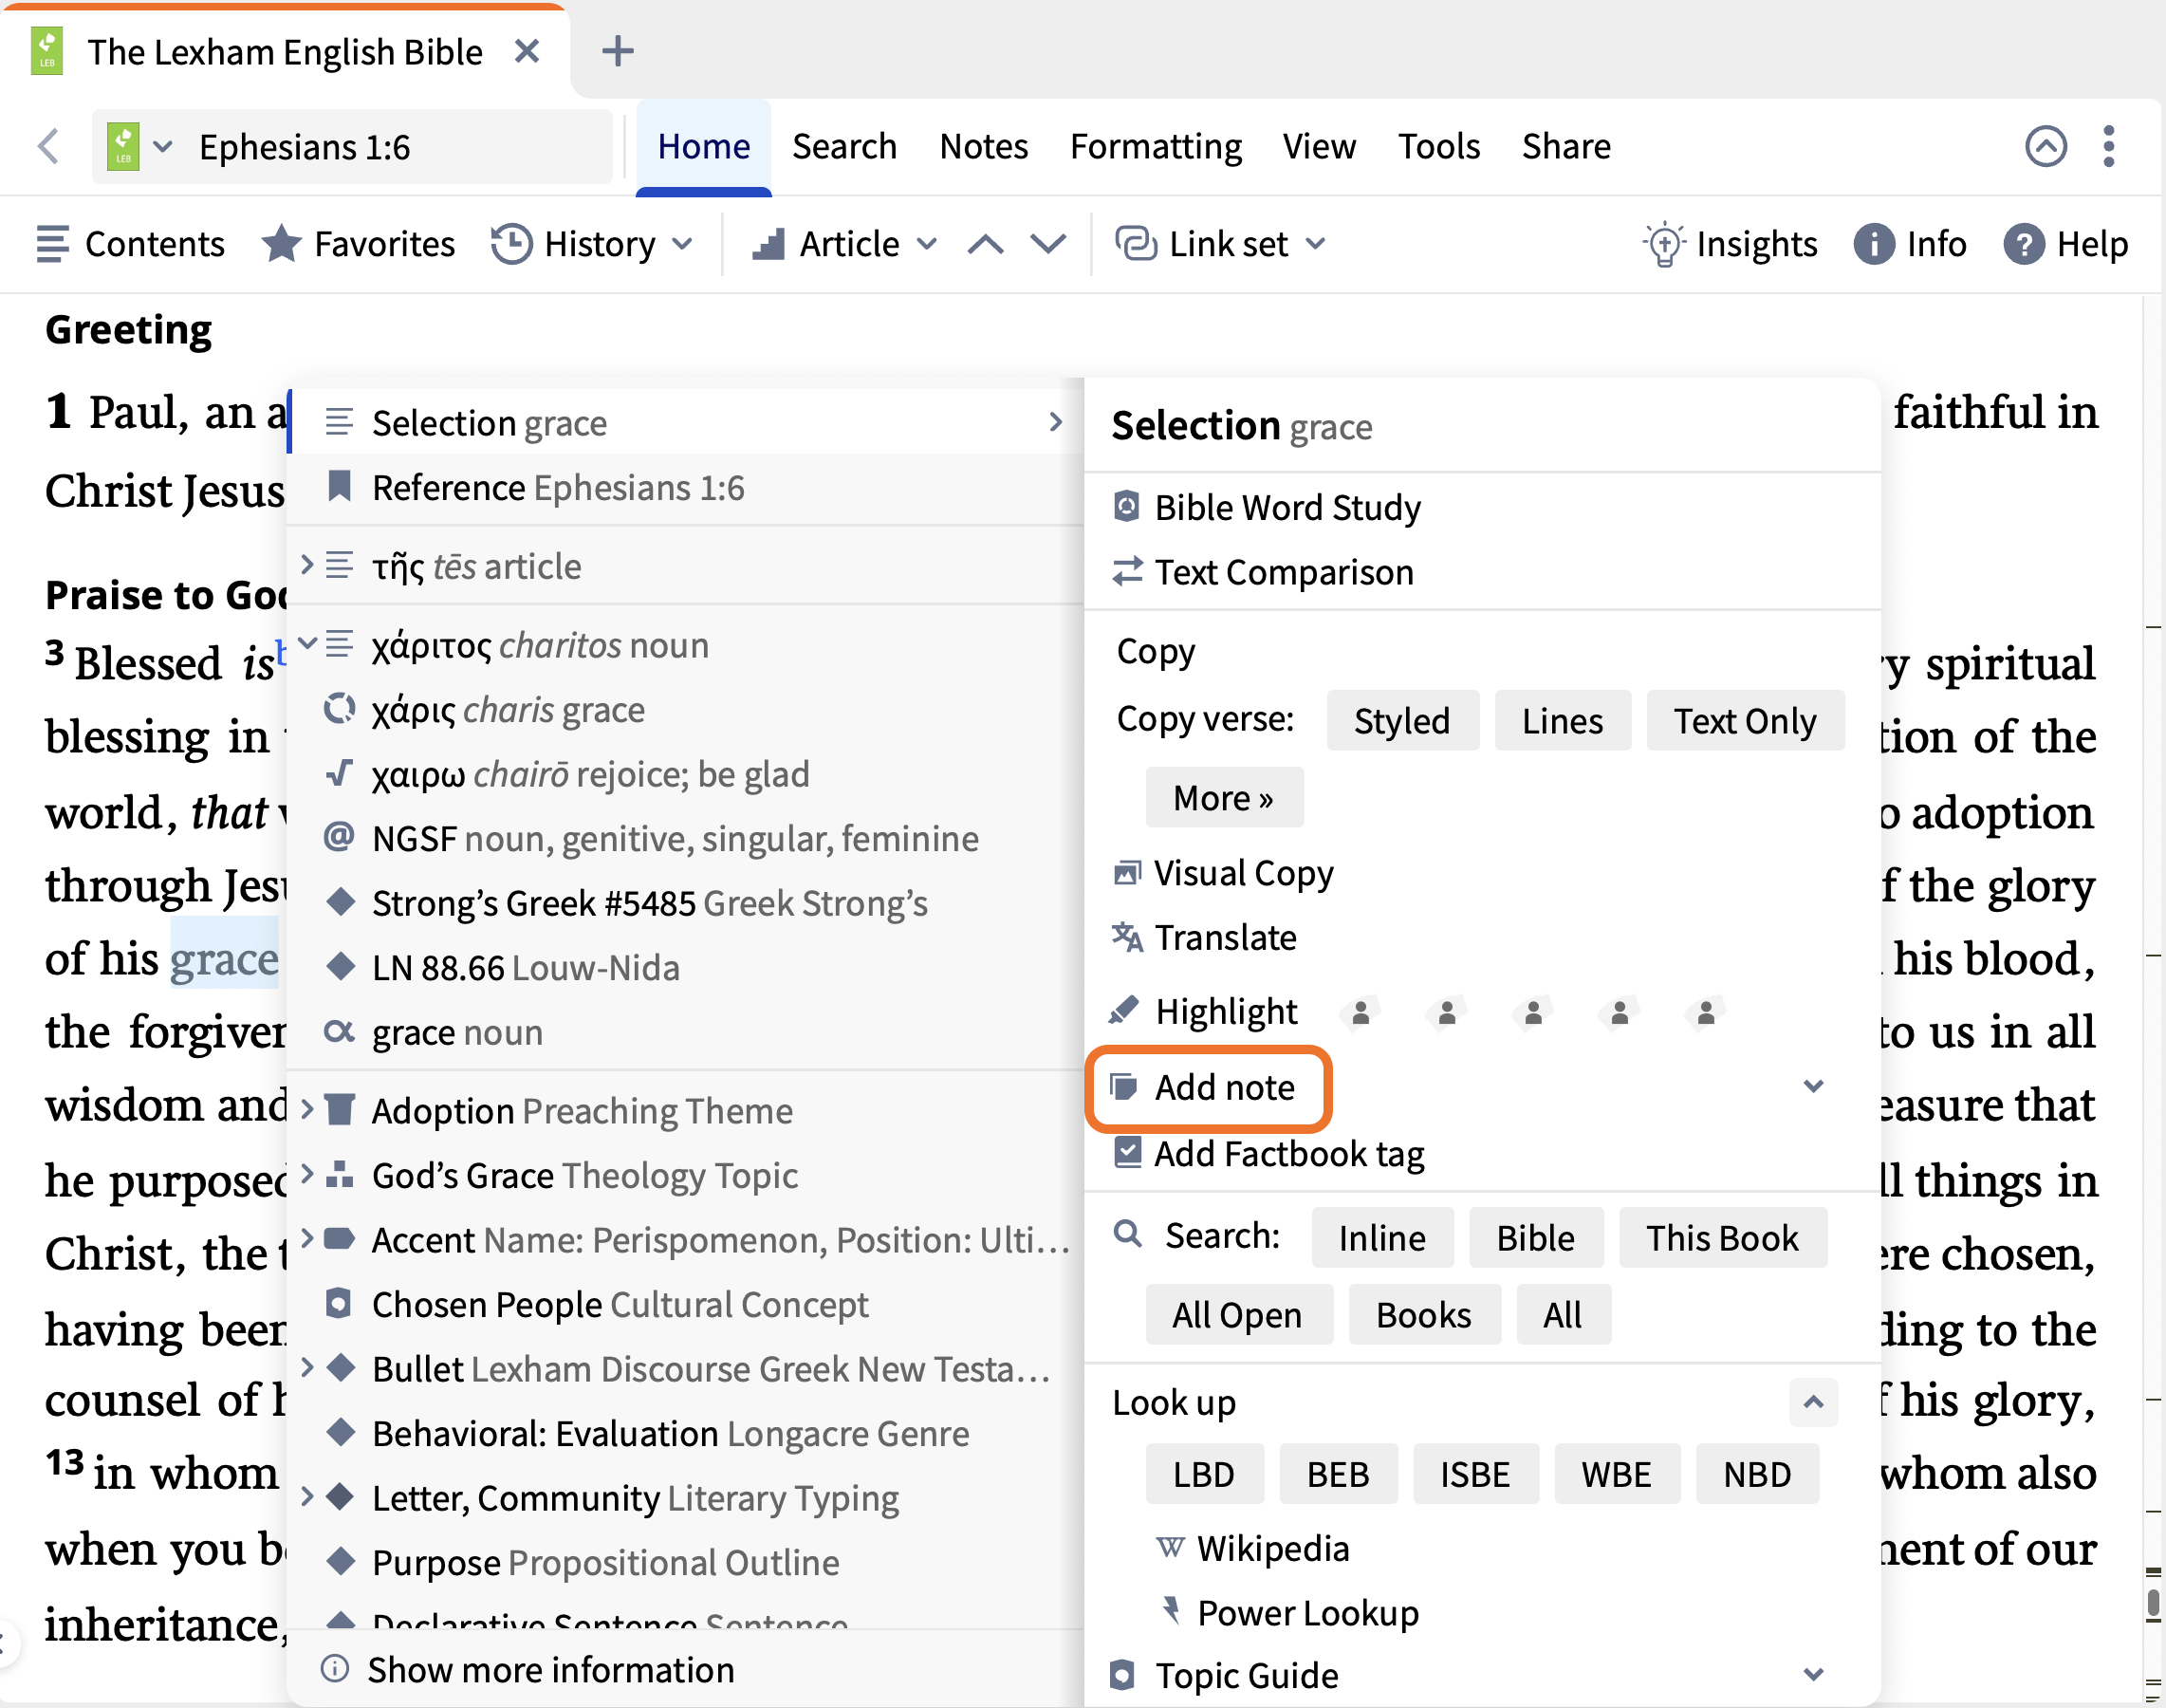
Task: Expand the Bullet Lexham Discourse row
Action: click(x=307, y=1367)
